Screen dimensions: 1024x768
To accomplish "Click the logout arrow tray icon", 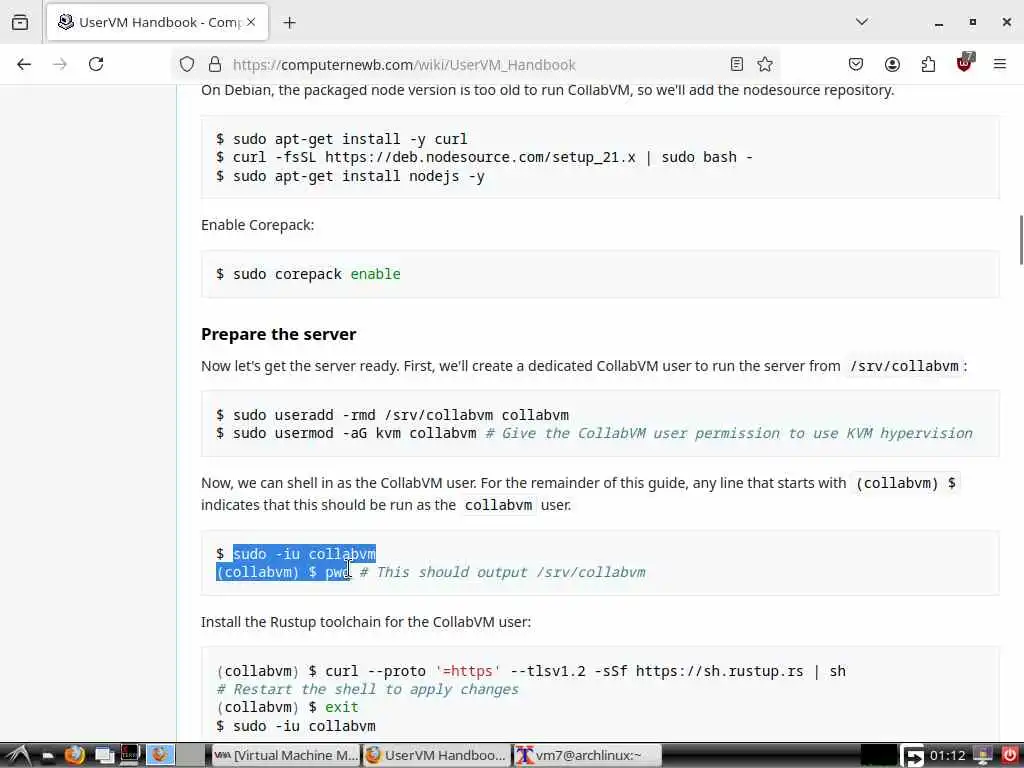I will [x=912, y=756].
